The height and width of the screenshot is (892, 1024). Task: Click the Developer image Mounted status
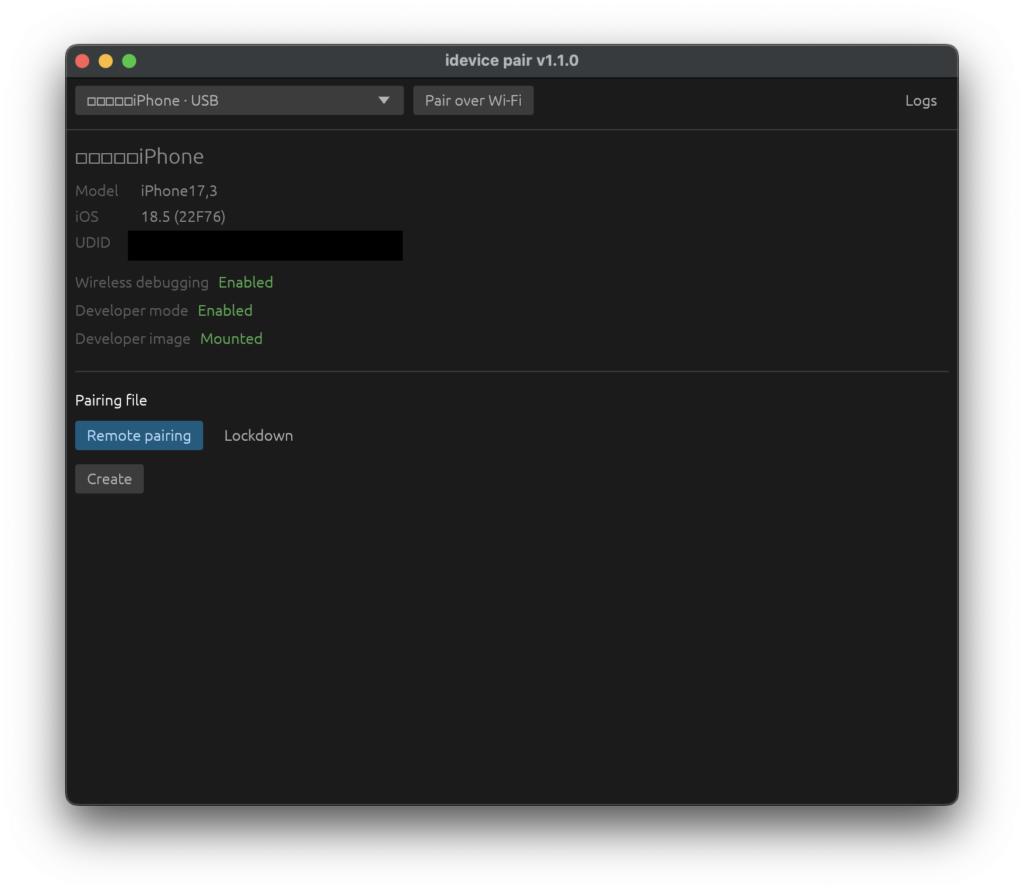click(x=231, y=338)
